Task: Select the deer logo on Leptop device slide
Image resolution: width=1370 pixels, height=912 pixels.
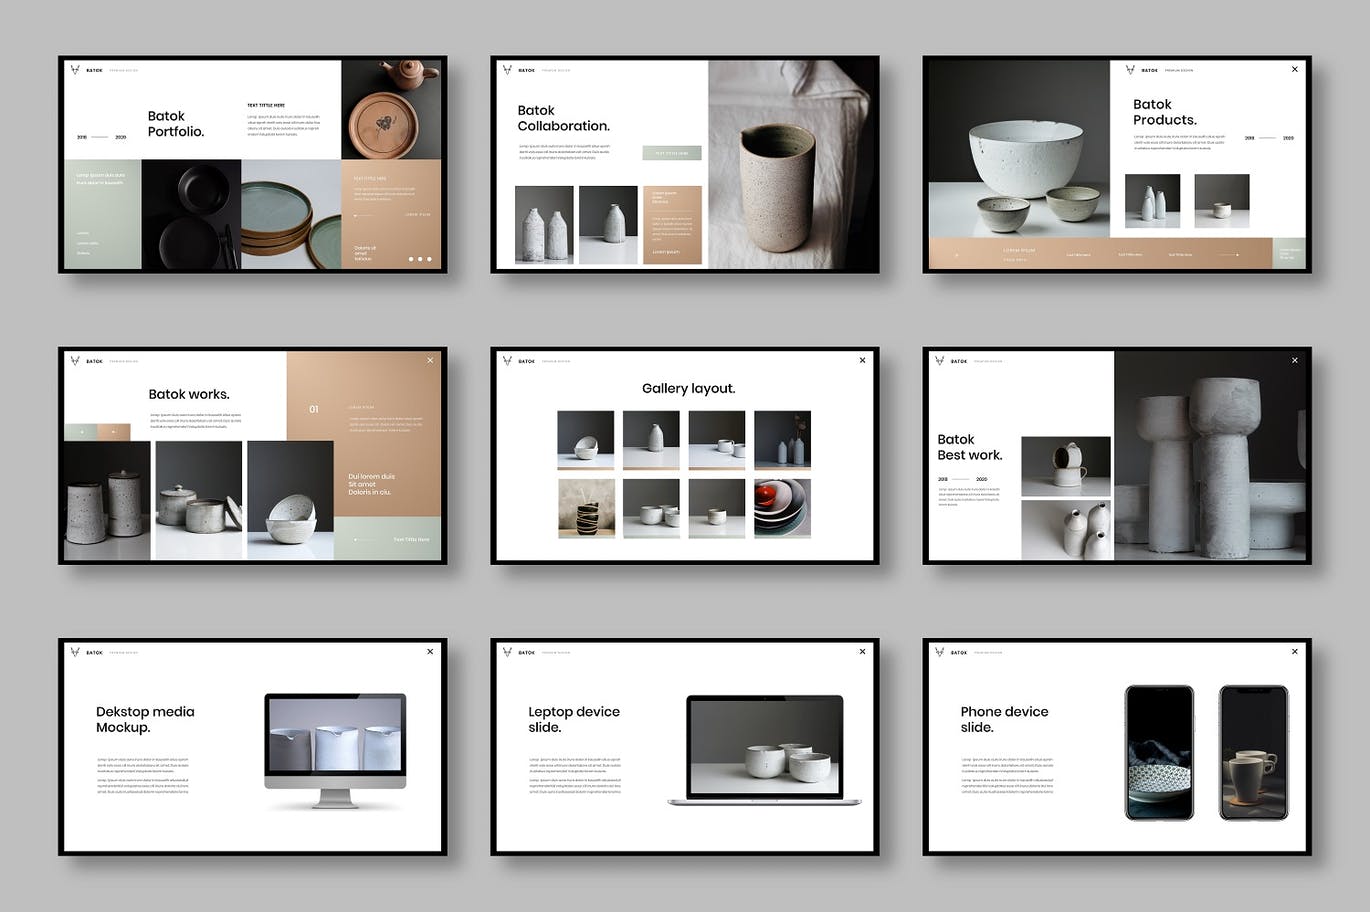Action: [507, 652]
